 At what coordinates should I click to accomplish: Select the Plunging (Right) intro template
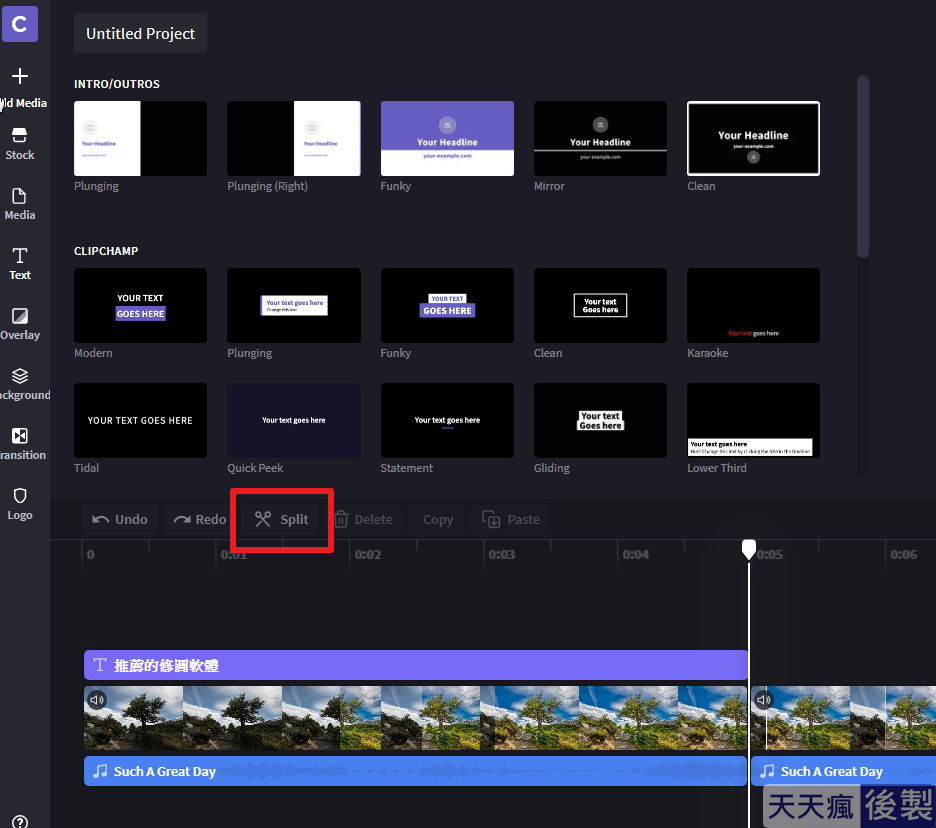[x=294, y=138]
